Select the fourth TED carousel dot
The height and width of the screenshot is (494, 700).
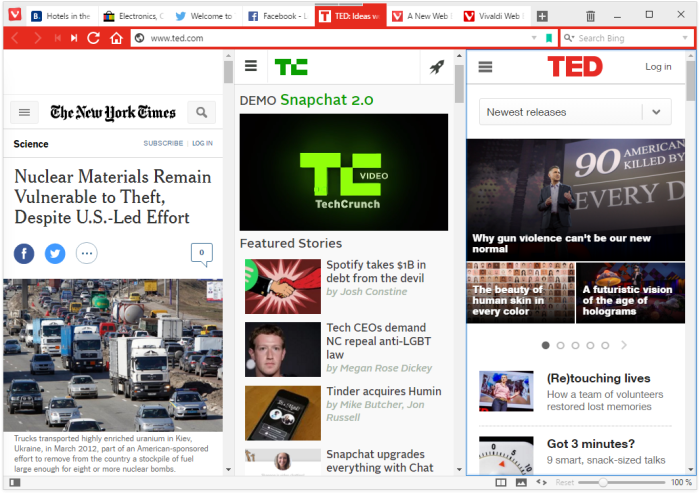(590, 345)
